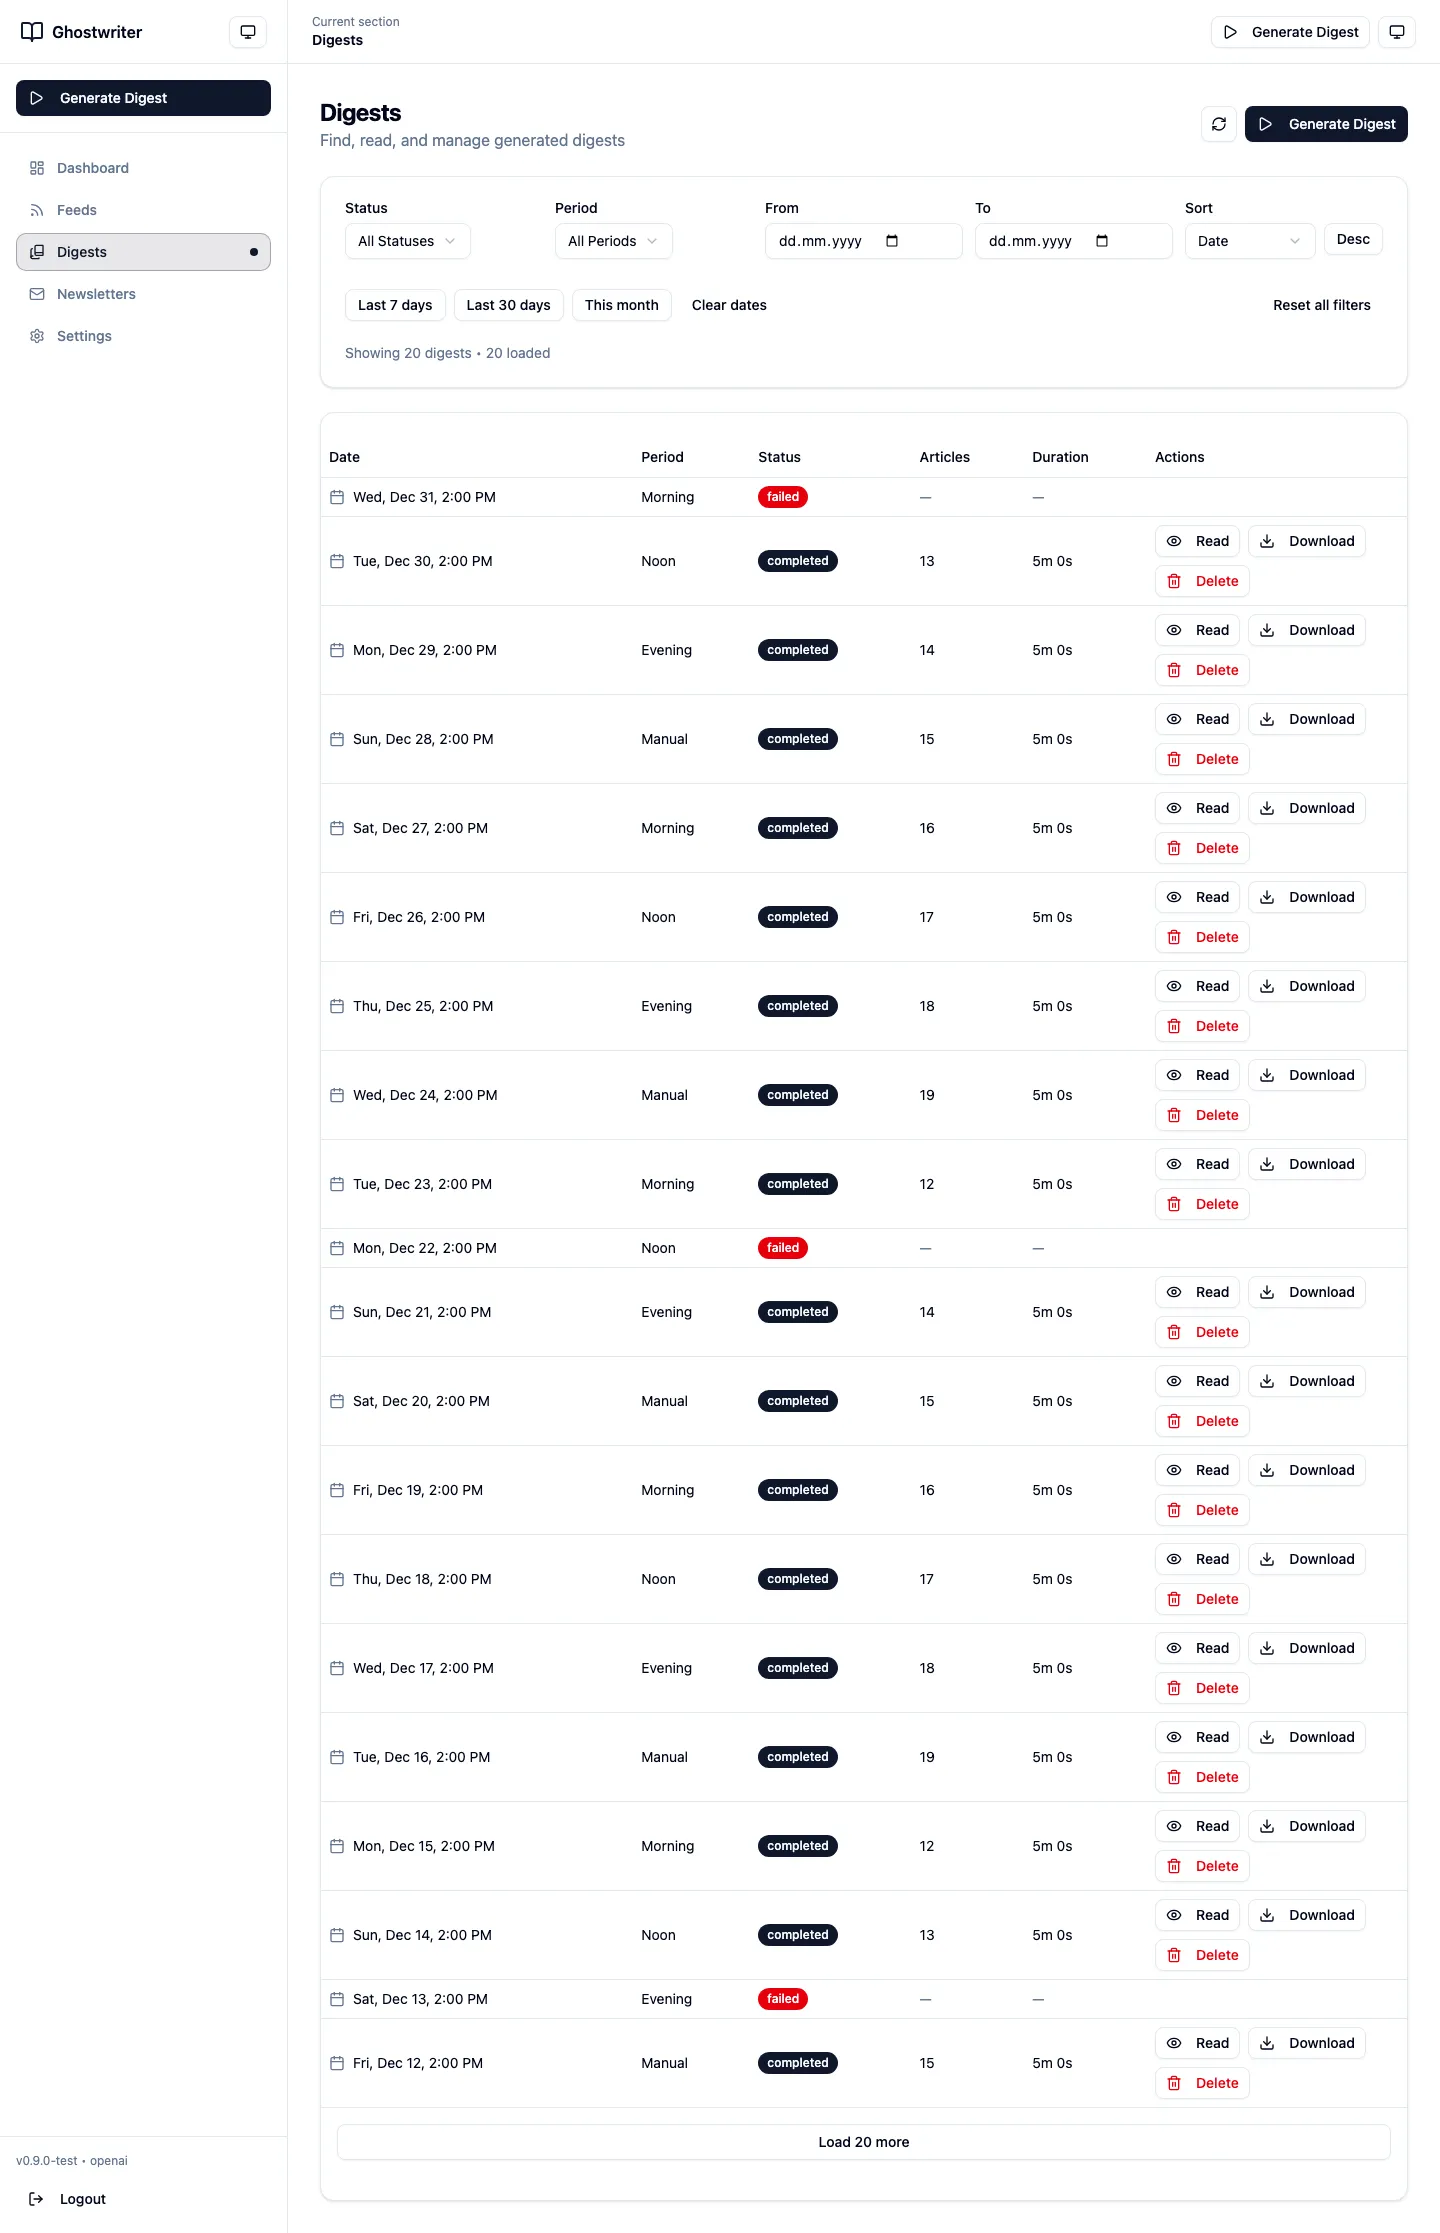Open the To date calendar picker icon
Screen dimensions: 1440x2233
click(1102, 241)
